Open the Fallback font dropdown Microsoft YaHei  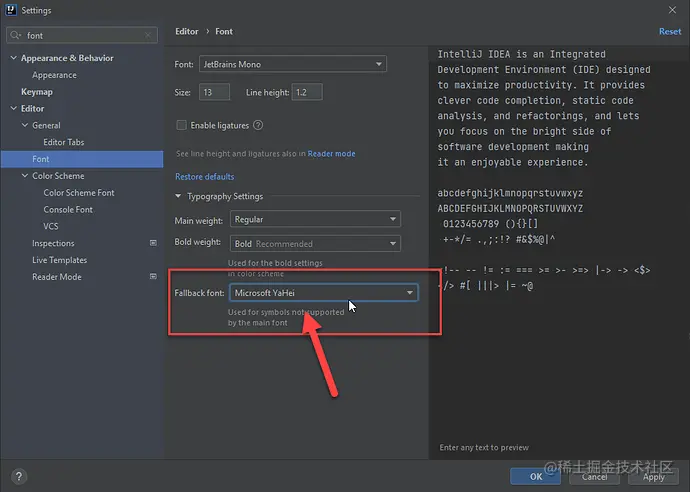tap(323, 293)
